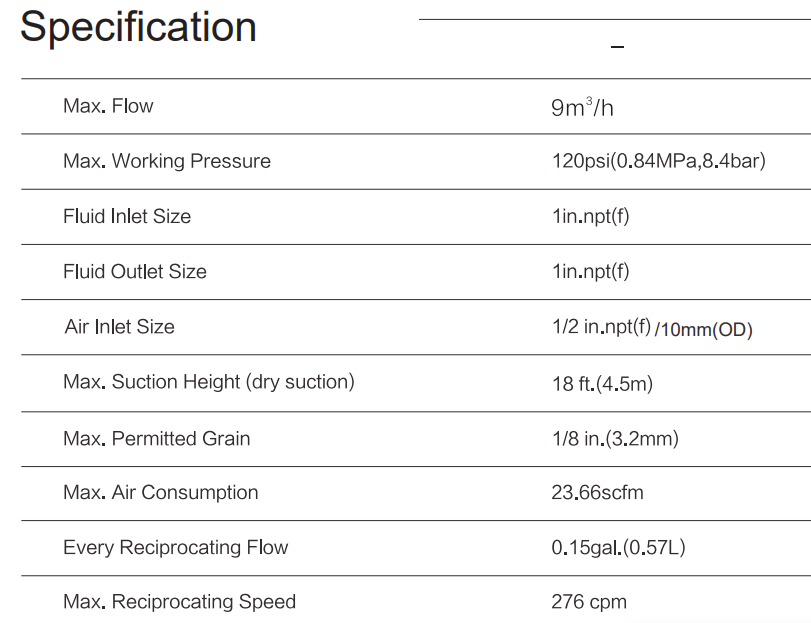This screenshot has height=623, width=811.
Task: Click the Specification heading
Action: coord(138,27)
